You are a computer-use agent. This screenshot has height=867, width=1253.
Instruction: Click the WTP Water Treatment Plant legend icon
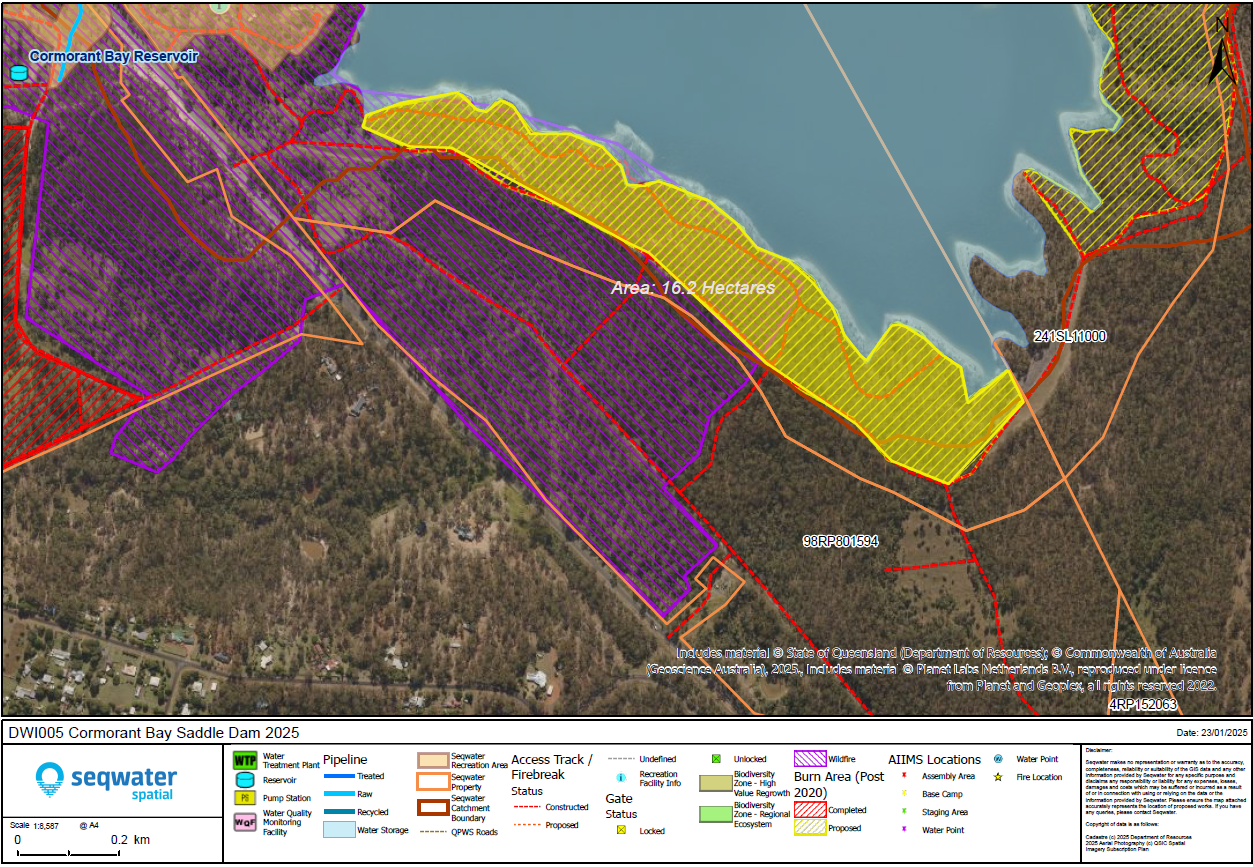coord(245,762)
